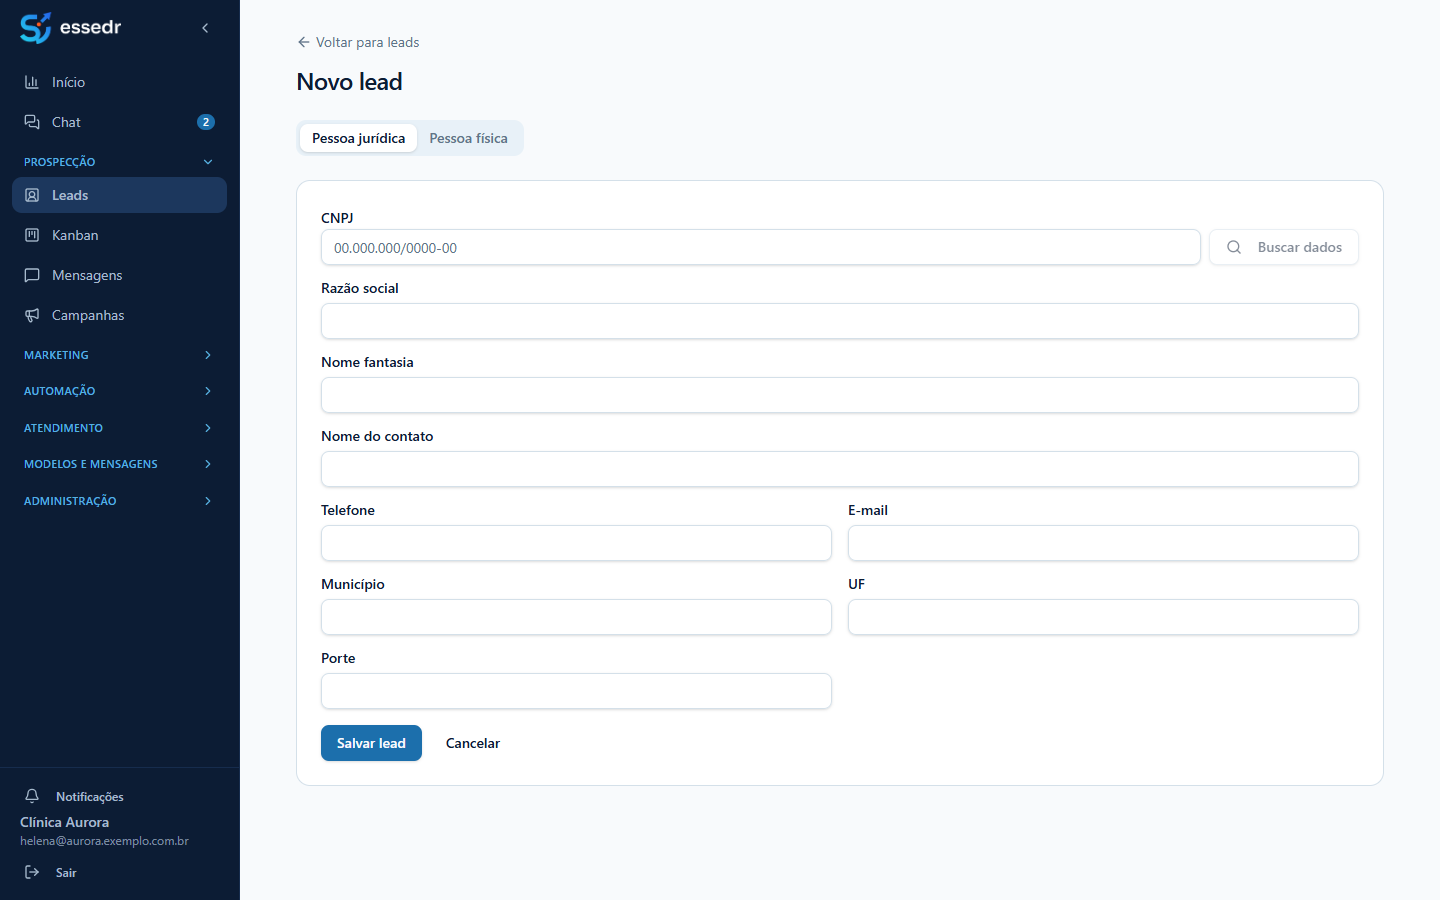Click the magnifier icon in Buscar dados
The height and width of the screenshot is (900, 1440).
(1234, 247)
